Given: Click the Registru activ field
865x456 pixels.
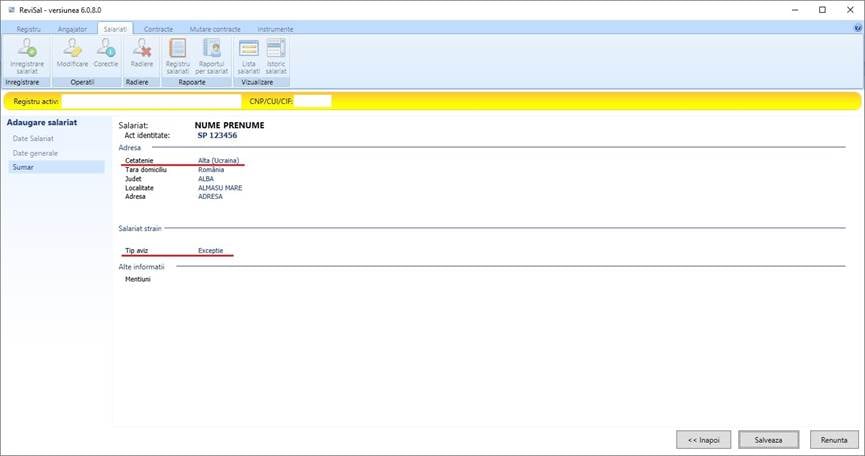Looking at the screenshot, I should (152, 101).
